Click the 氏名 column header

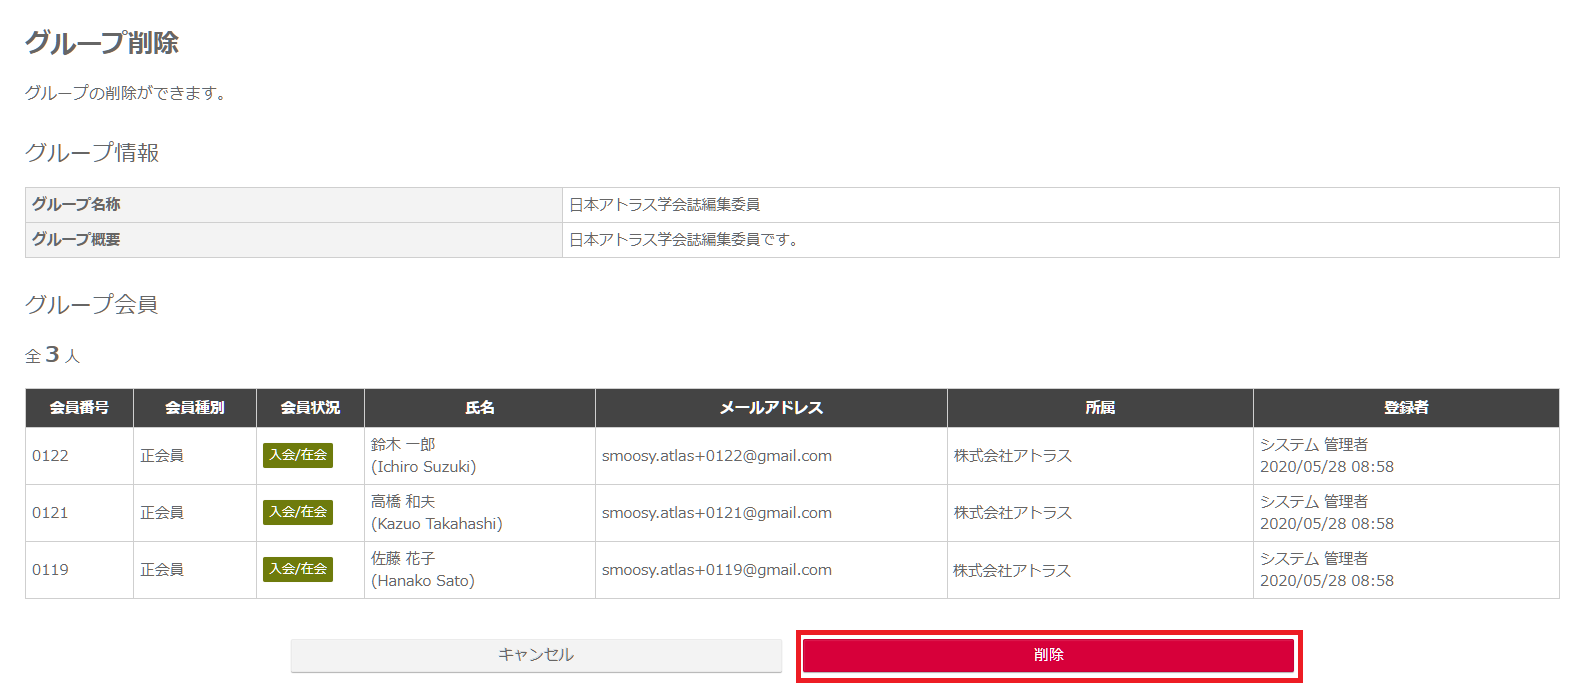pos(480,408)
